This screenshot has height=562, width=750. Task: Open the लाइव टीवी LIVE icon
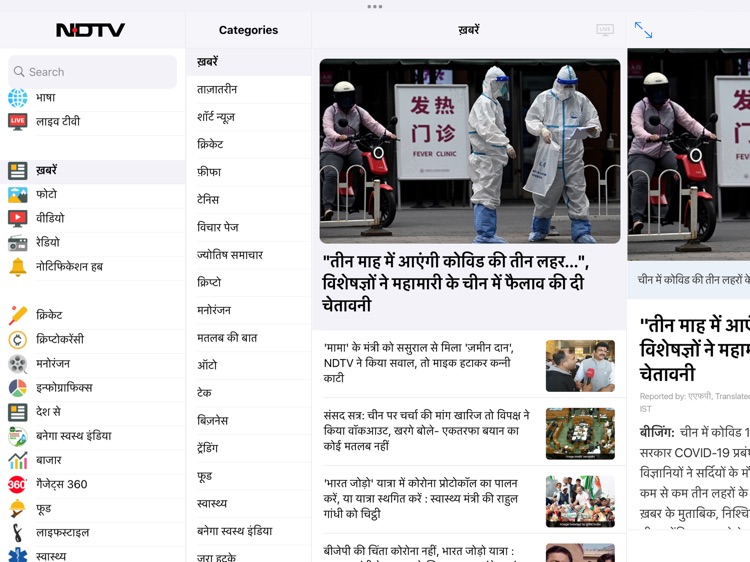18,121
